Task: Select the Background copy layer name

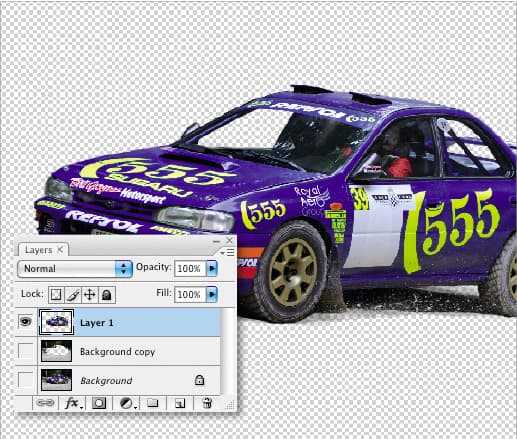Action: click(117, 352)
